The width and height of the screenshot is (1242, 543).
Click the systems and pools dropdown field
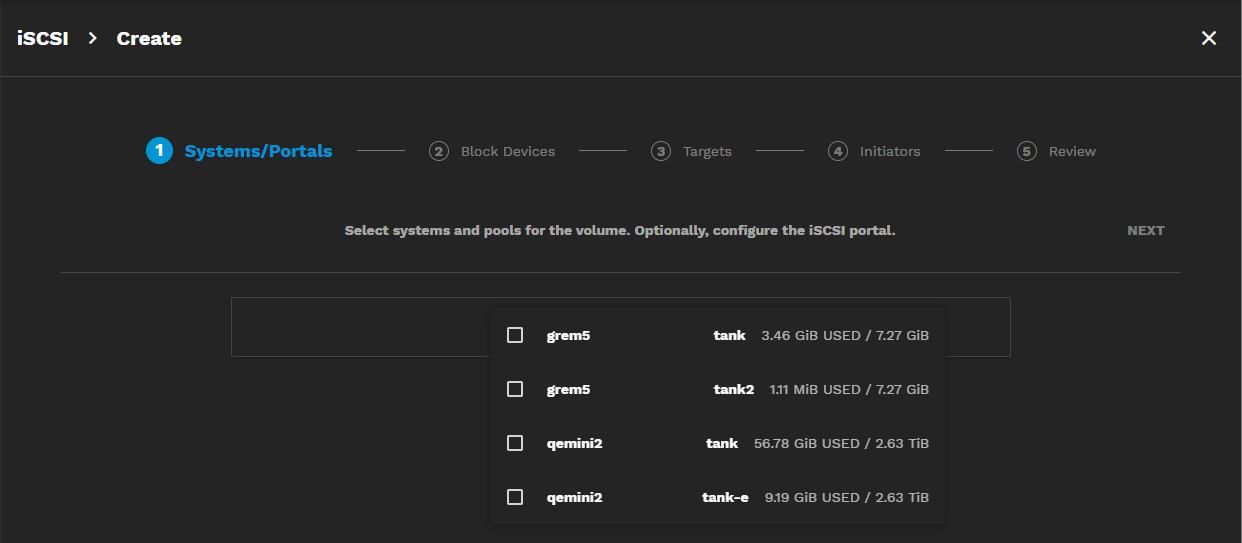pos(360,327)
